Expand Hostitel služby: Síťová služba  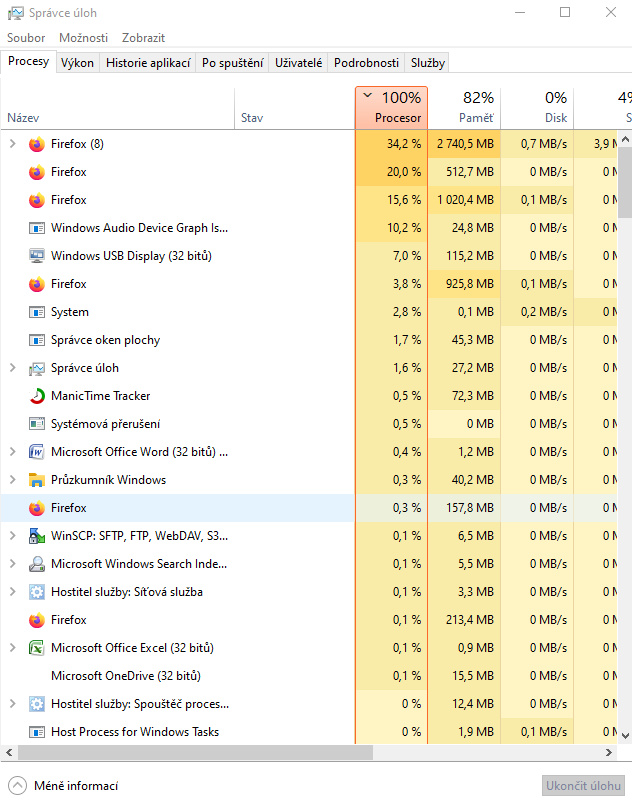point(13,591)
